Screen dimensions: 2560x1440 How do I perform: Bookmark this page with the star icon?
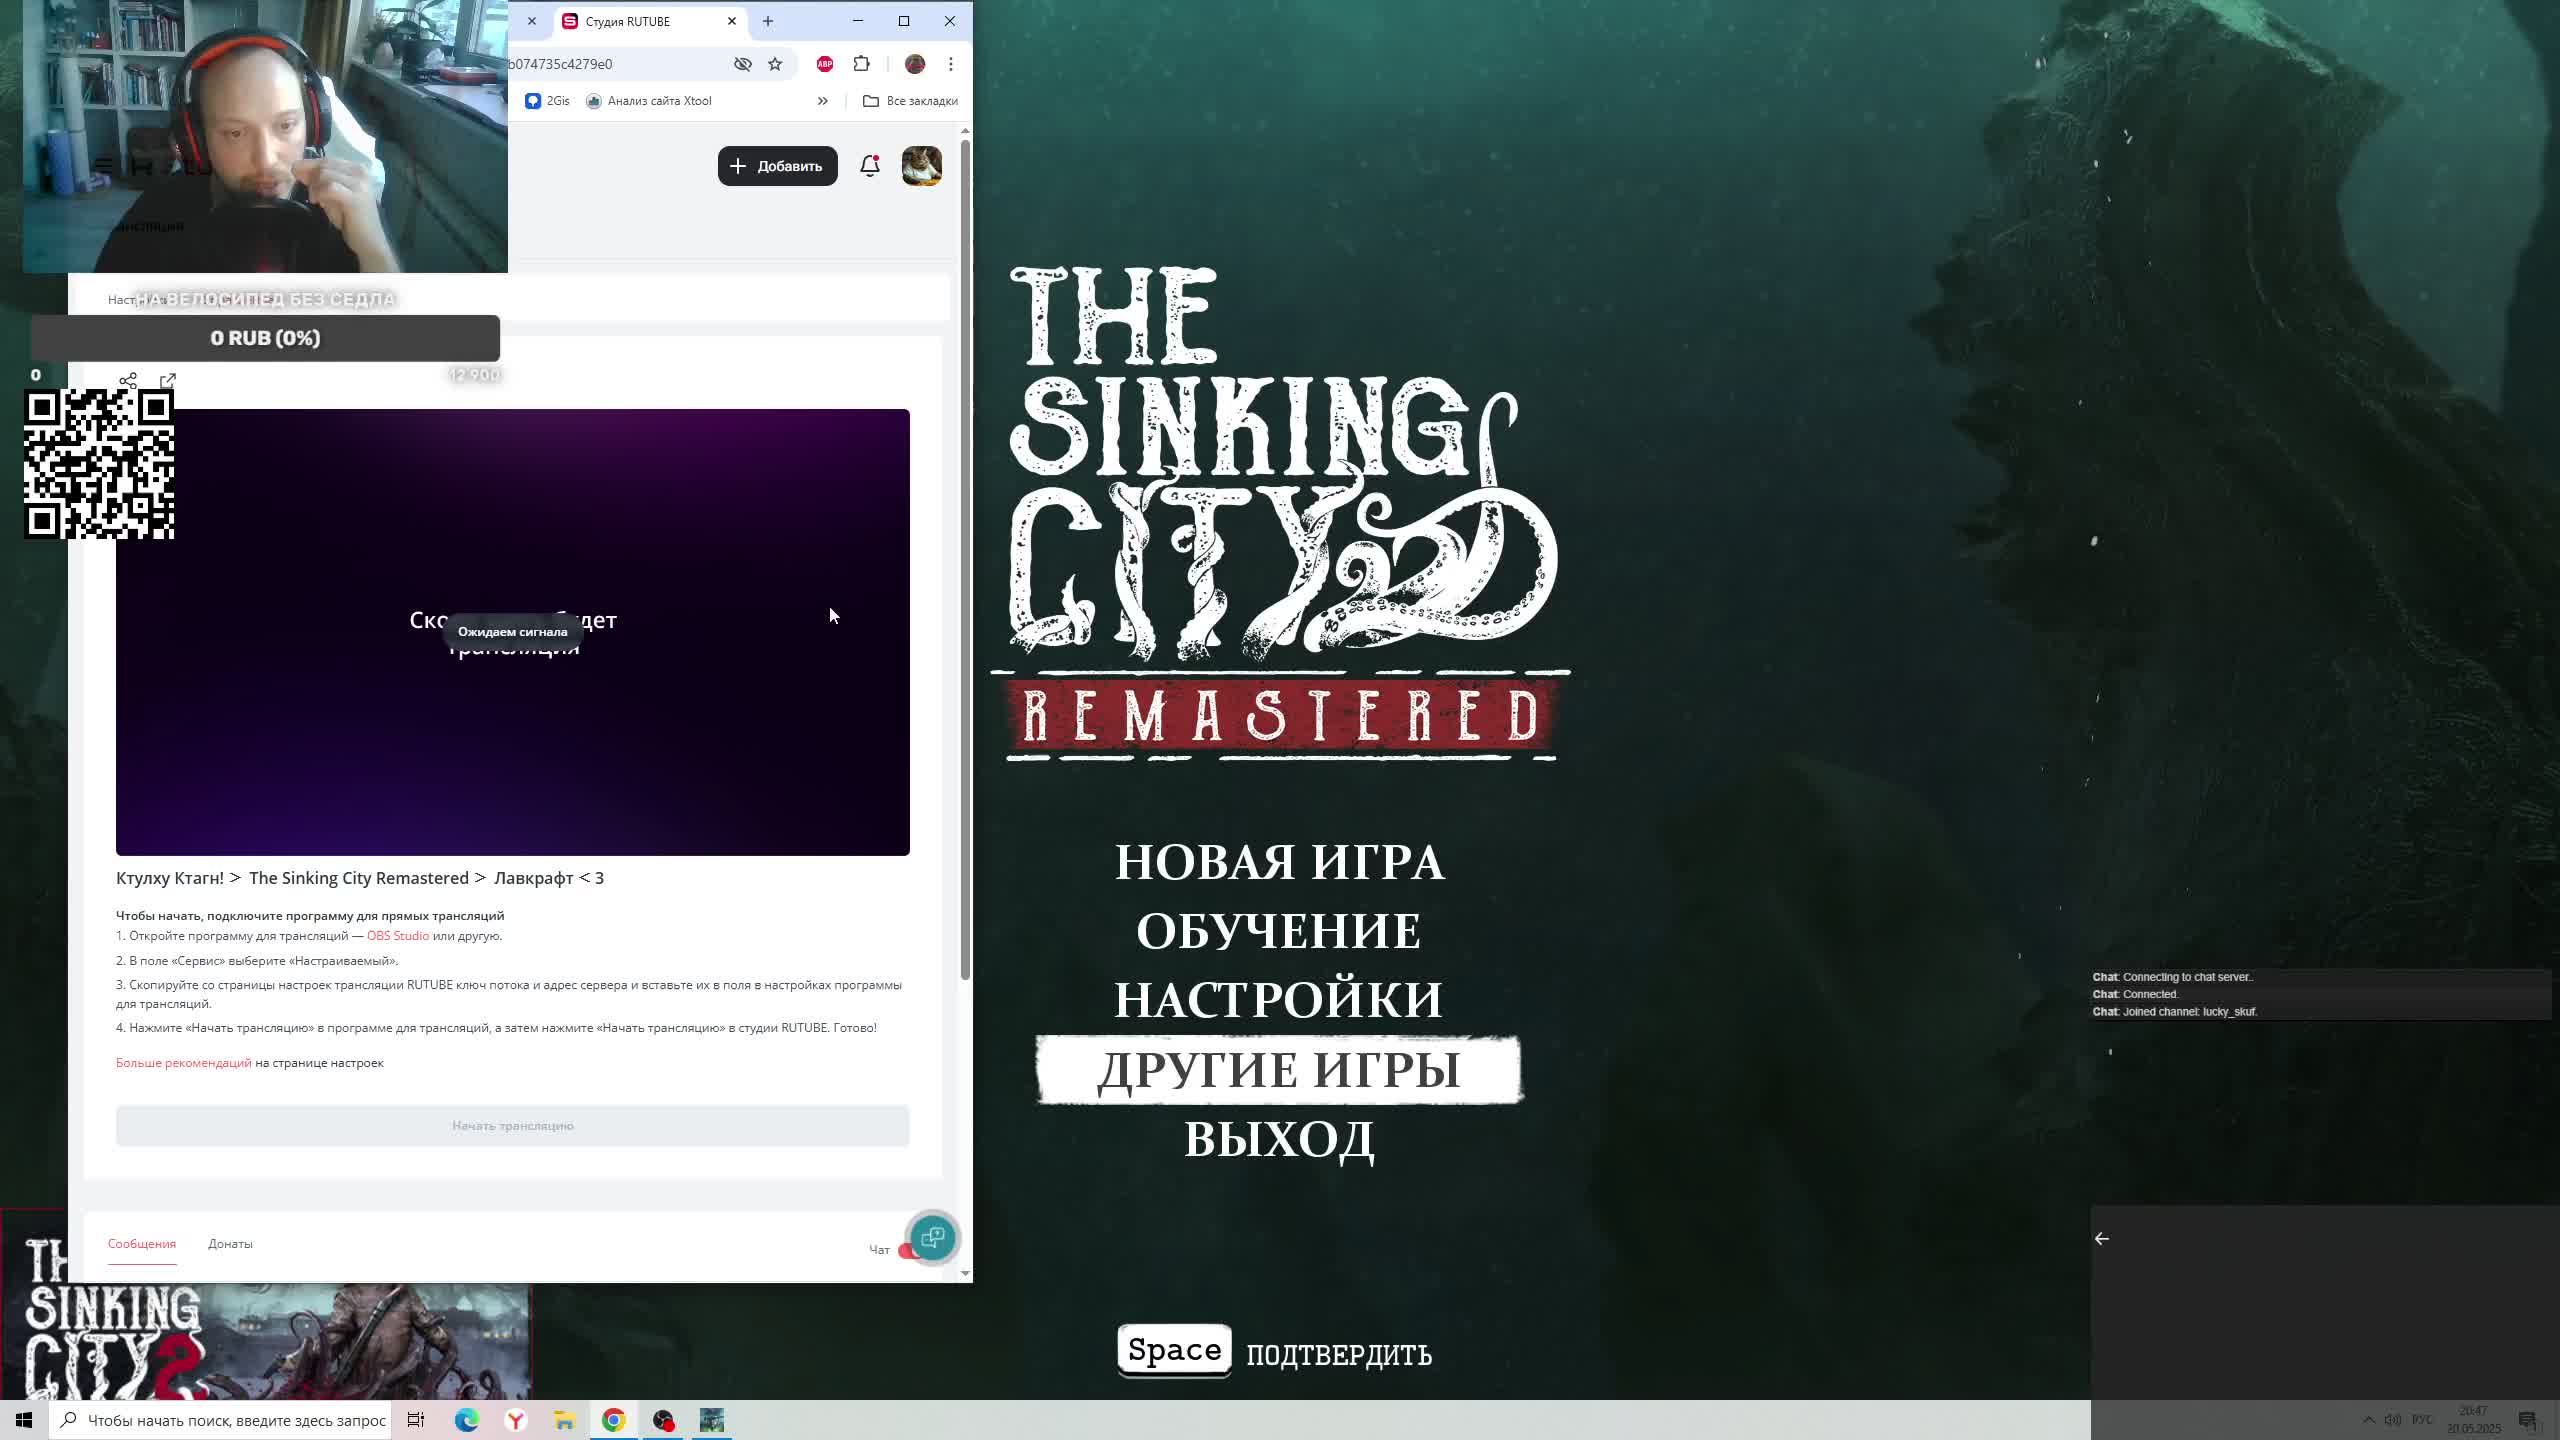[x=775, y=64]
